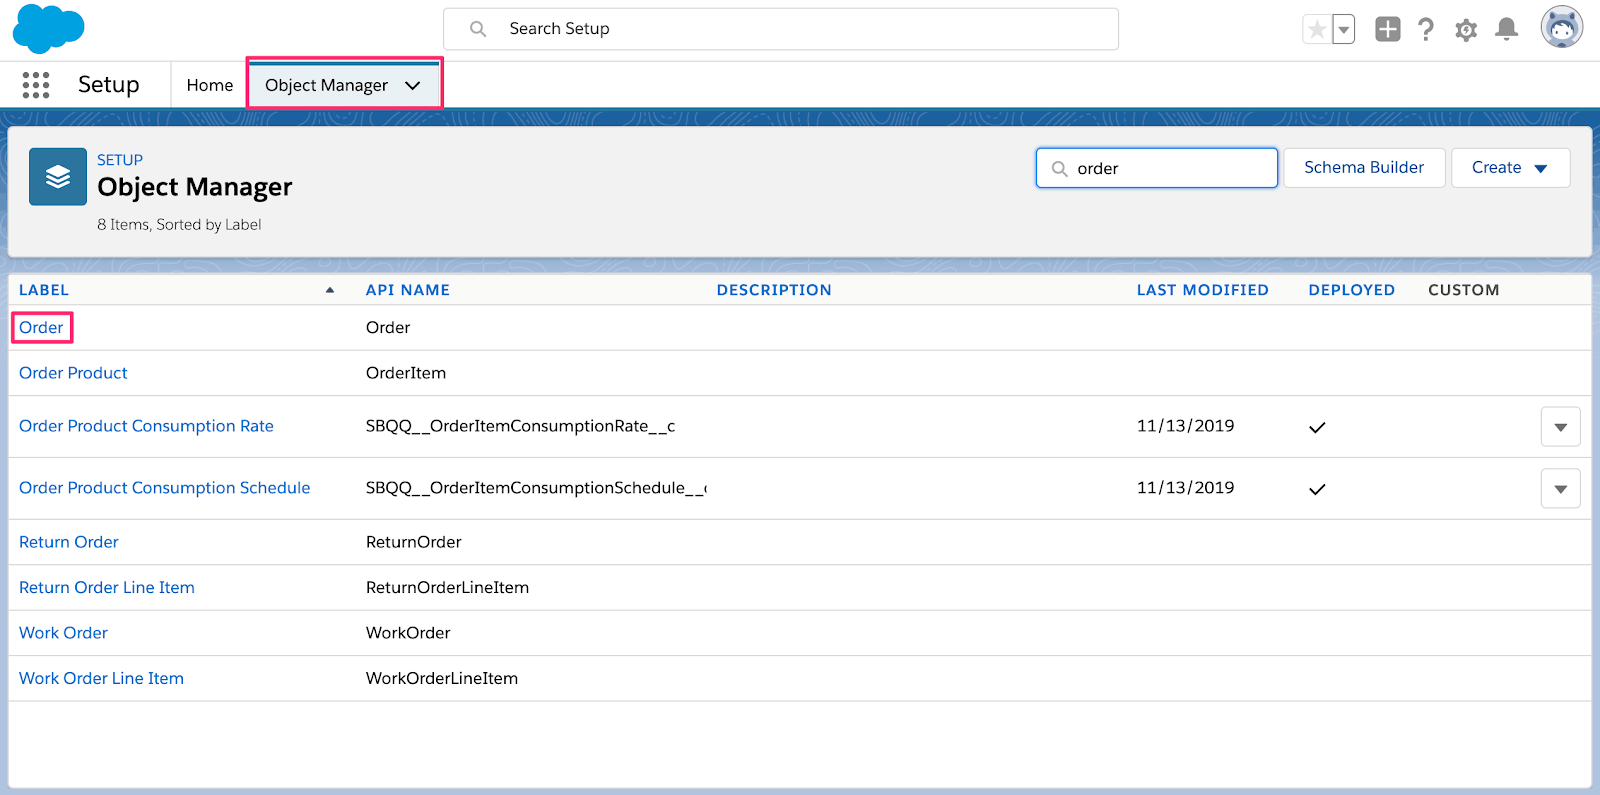Open the notifications bell

(1506, 29)
